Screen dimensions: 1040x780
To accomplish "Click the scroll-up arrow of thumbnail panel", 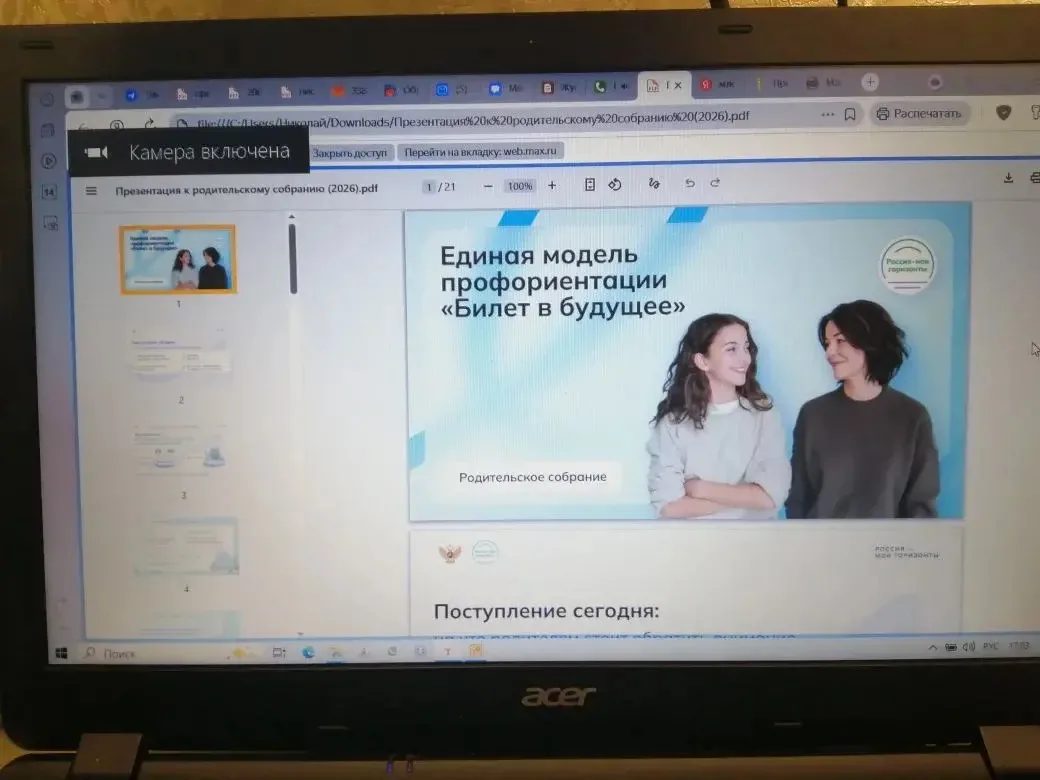I will [x=292, y=217].
